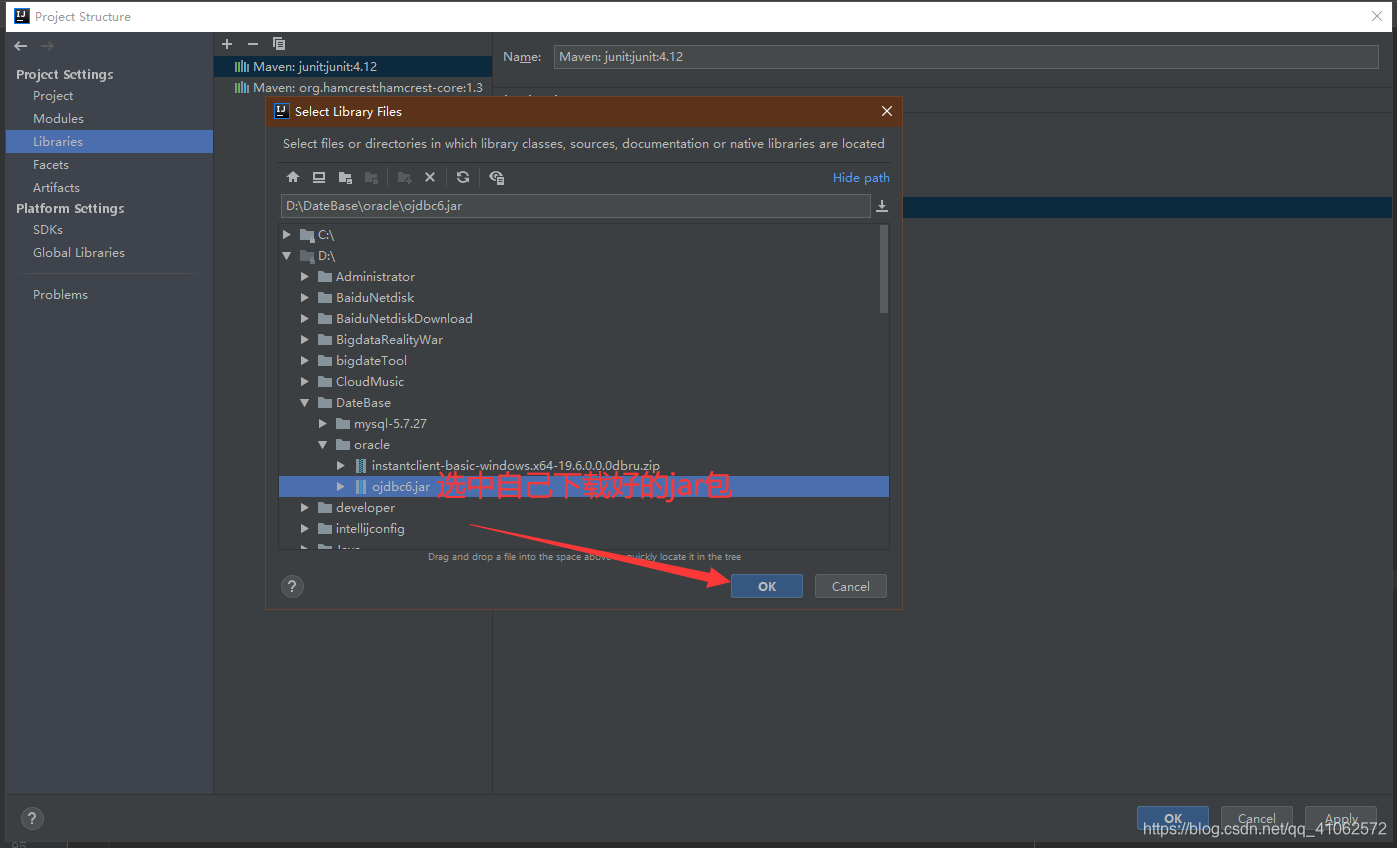Click OK in Select Library Files dialog
This screenshot has height=848, width=1397.
(767, 586)
